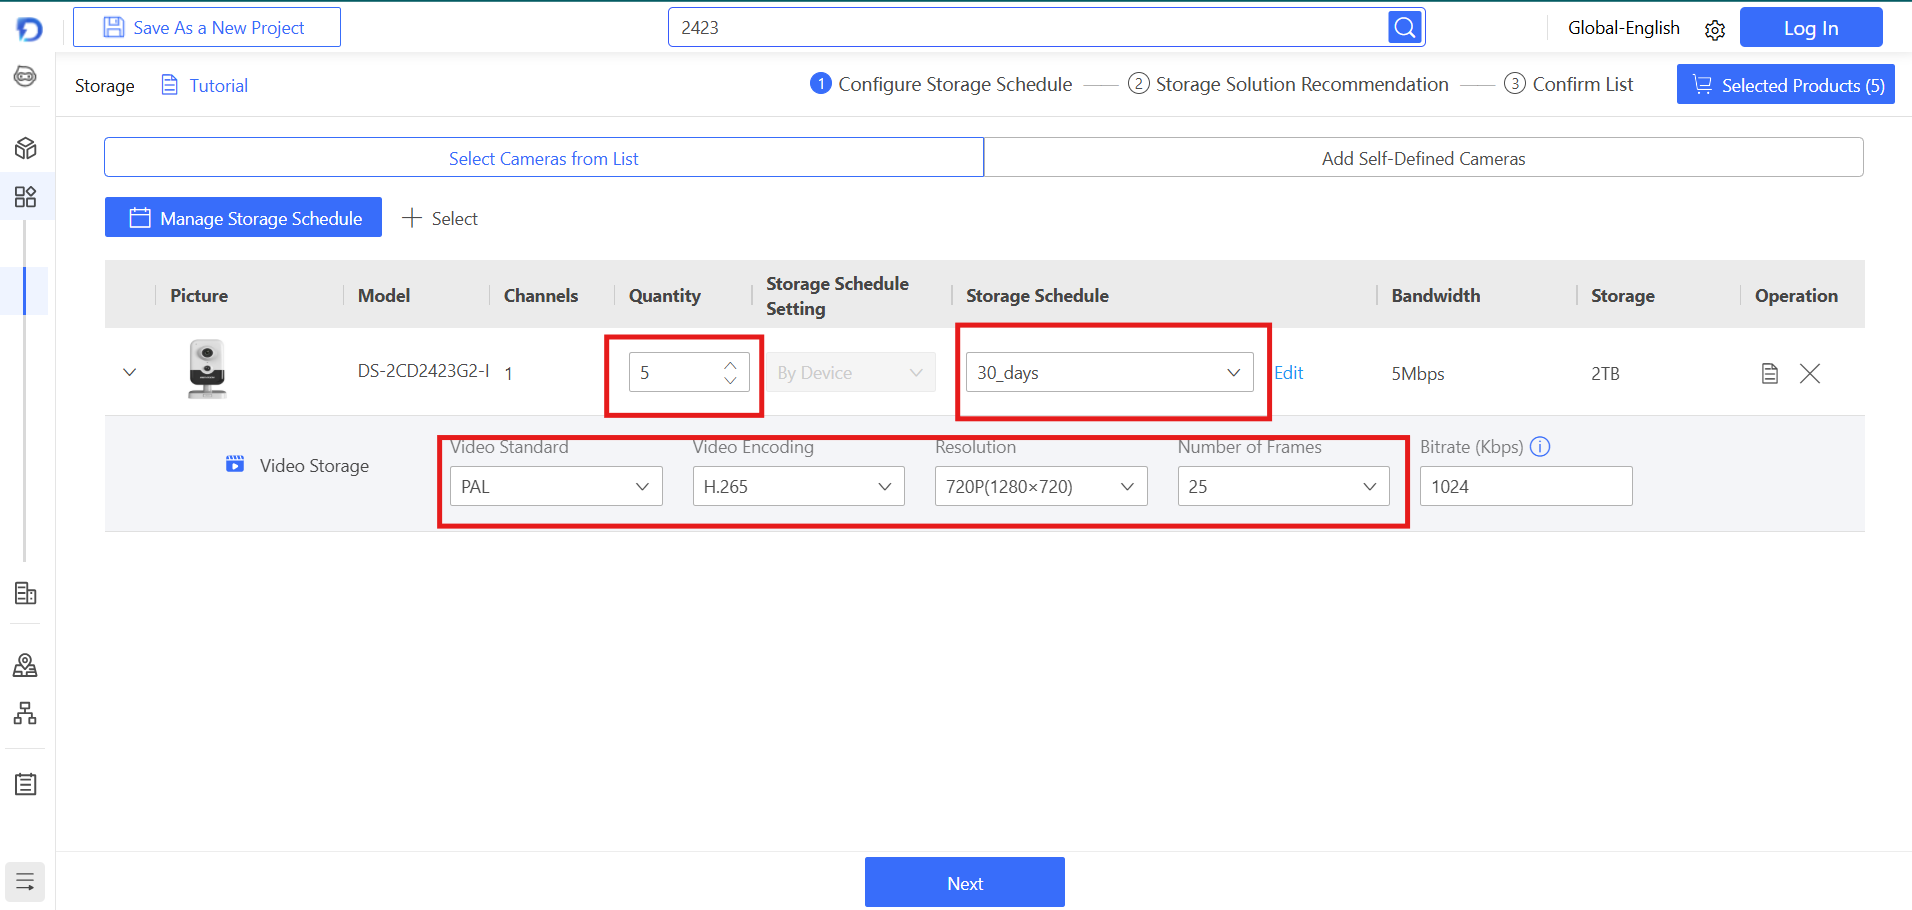Screen dimensions: 1912x910
Task: Click the 3D cube sidebar icon
Action: point(26,149)
